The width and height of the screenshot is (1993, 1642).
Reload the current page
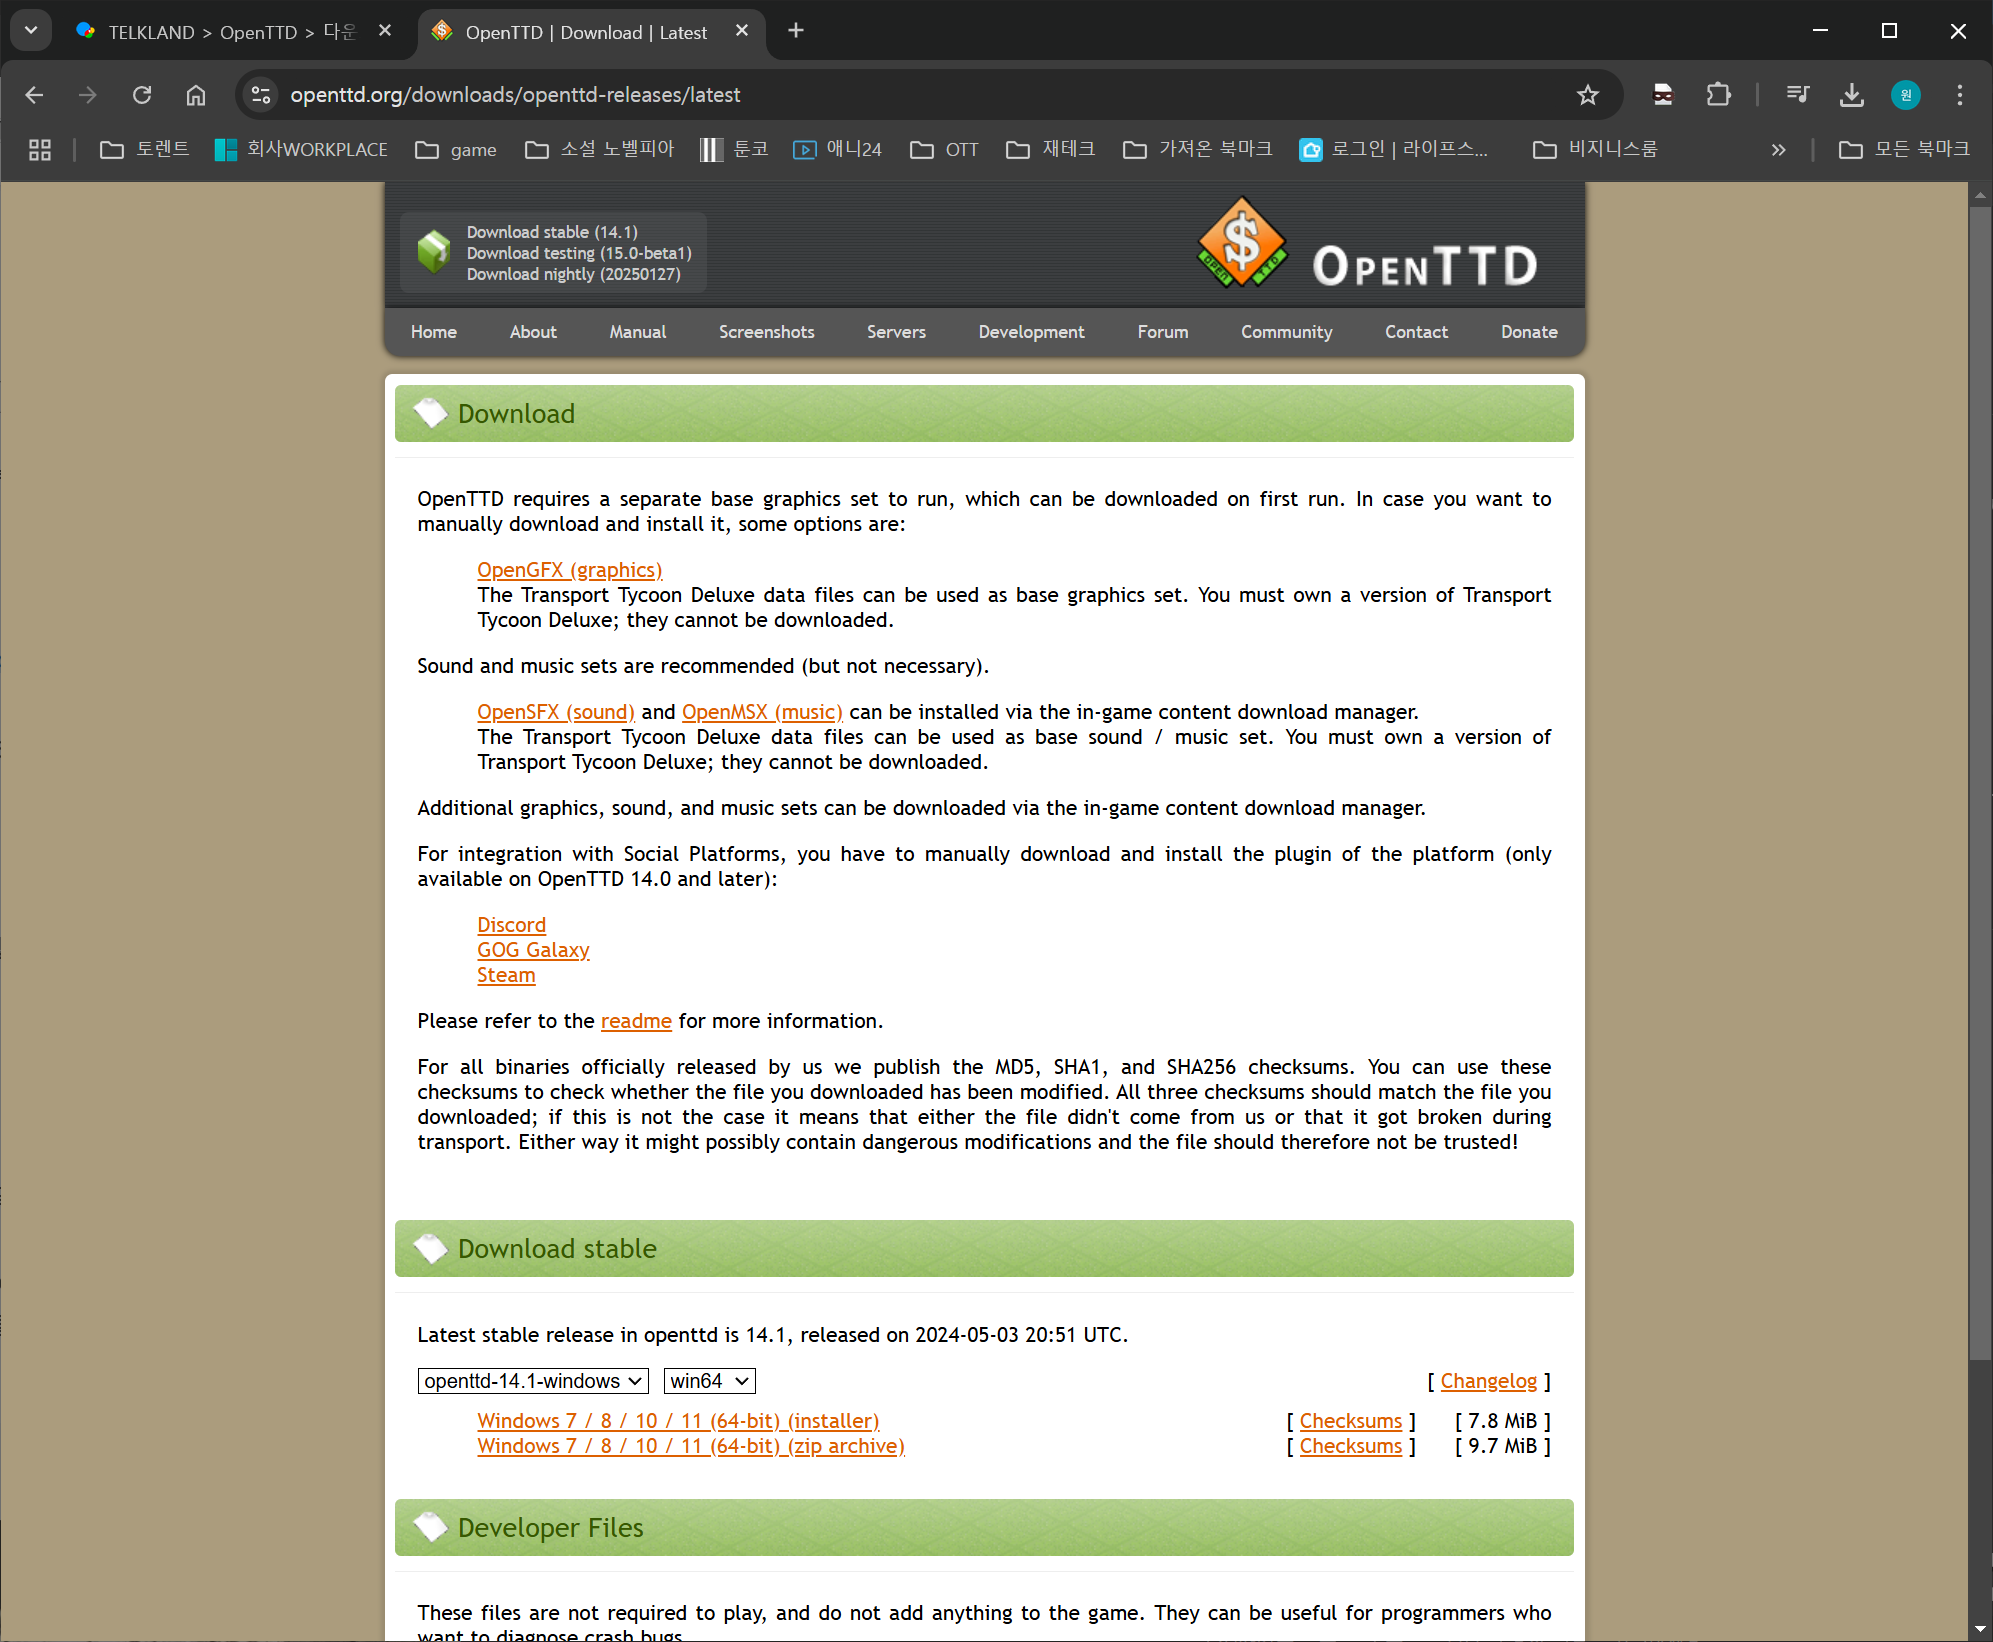pyautogui.click(x=142, y=95)
